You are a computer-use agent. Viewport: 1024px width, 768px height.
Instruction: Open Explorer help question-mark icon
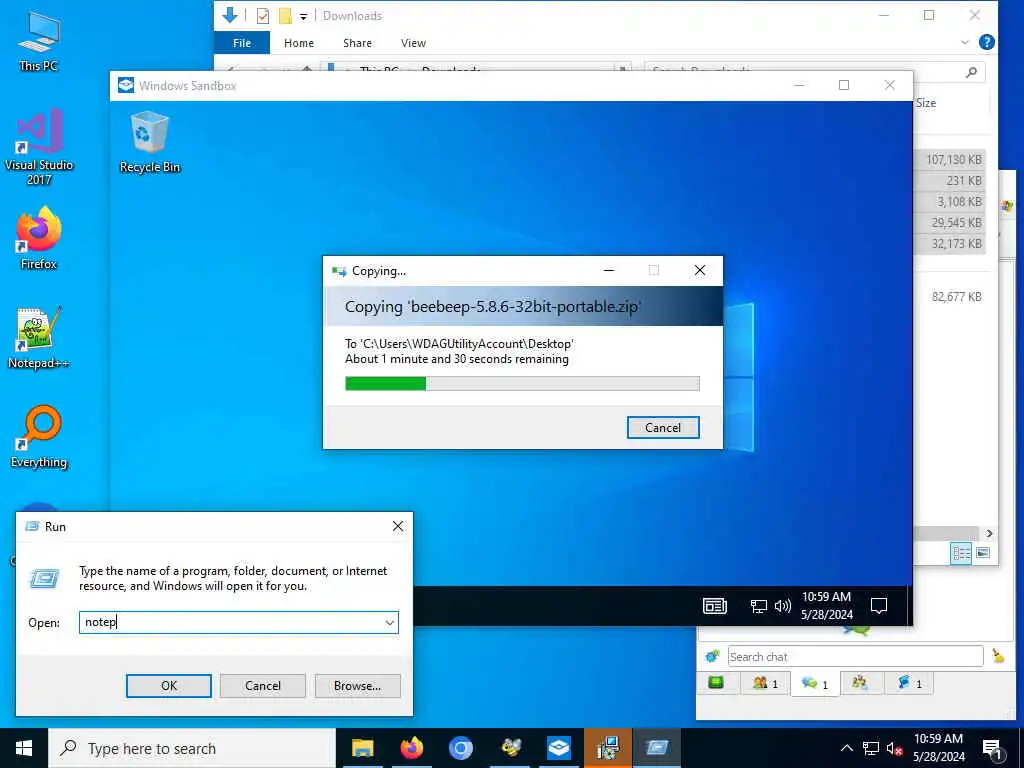(987, 42)
